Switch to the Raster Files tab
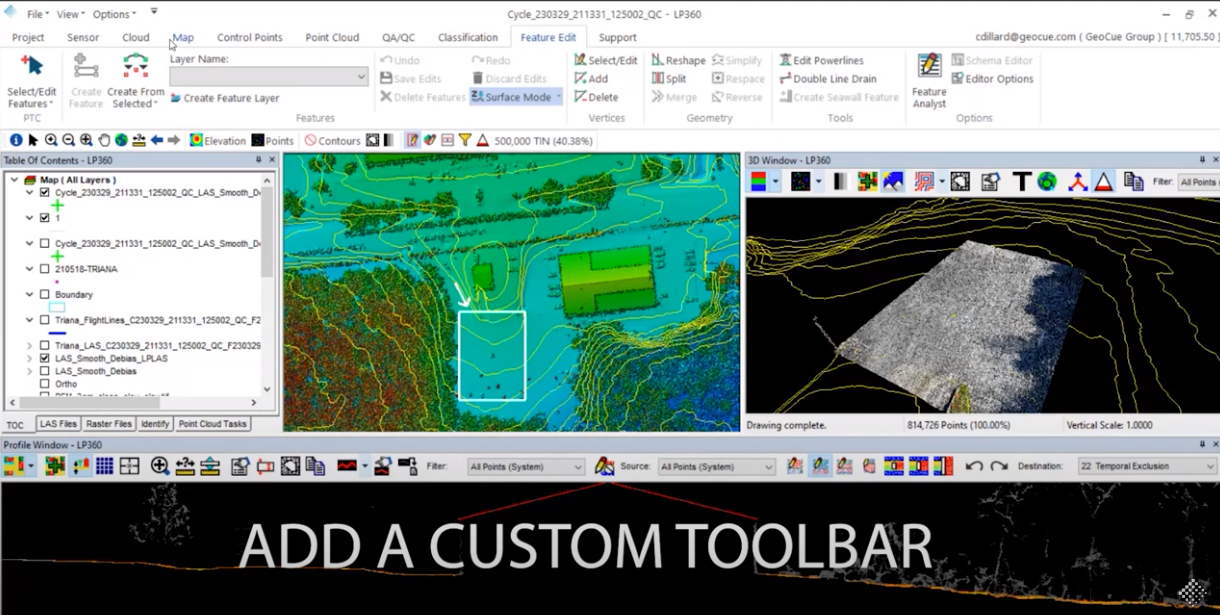This screenshot has width=1220, height=615. tap(109, 424)
